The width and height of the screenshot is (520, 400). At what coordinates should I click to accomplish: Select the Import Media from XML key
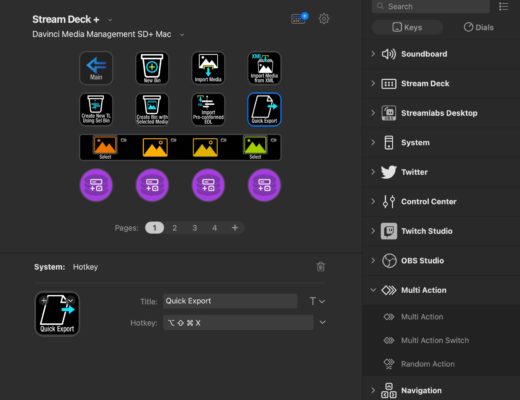pyautogui.click(x=264, y=68)
